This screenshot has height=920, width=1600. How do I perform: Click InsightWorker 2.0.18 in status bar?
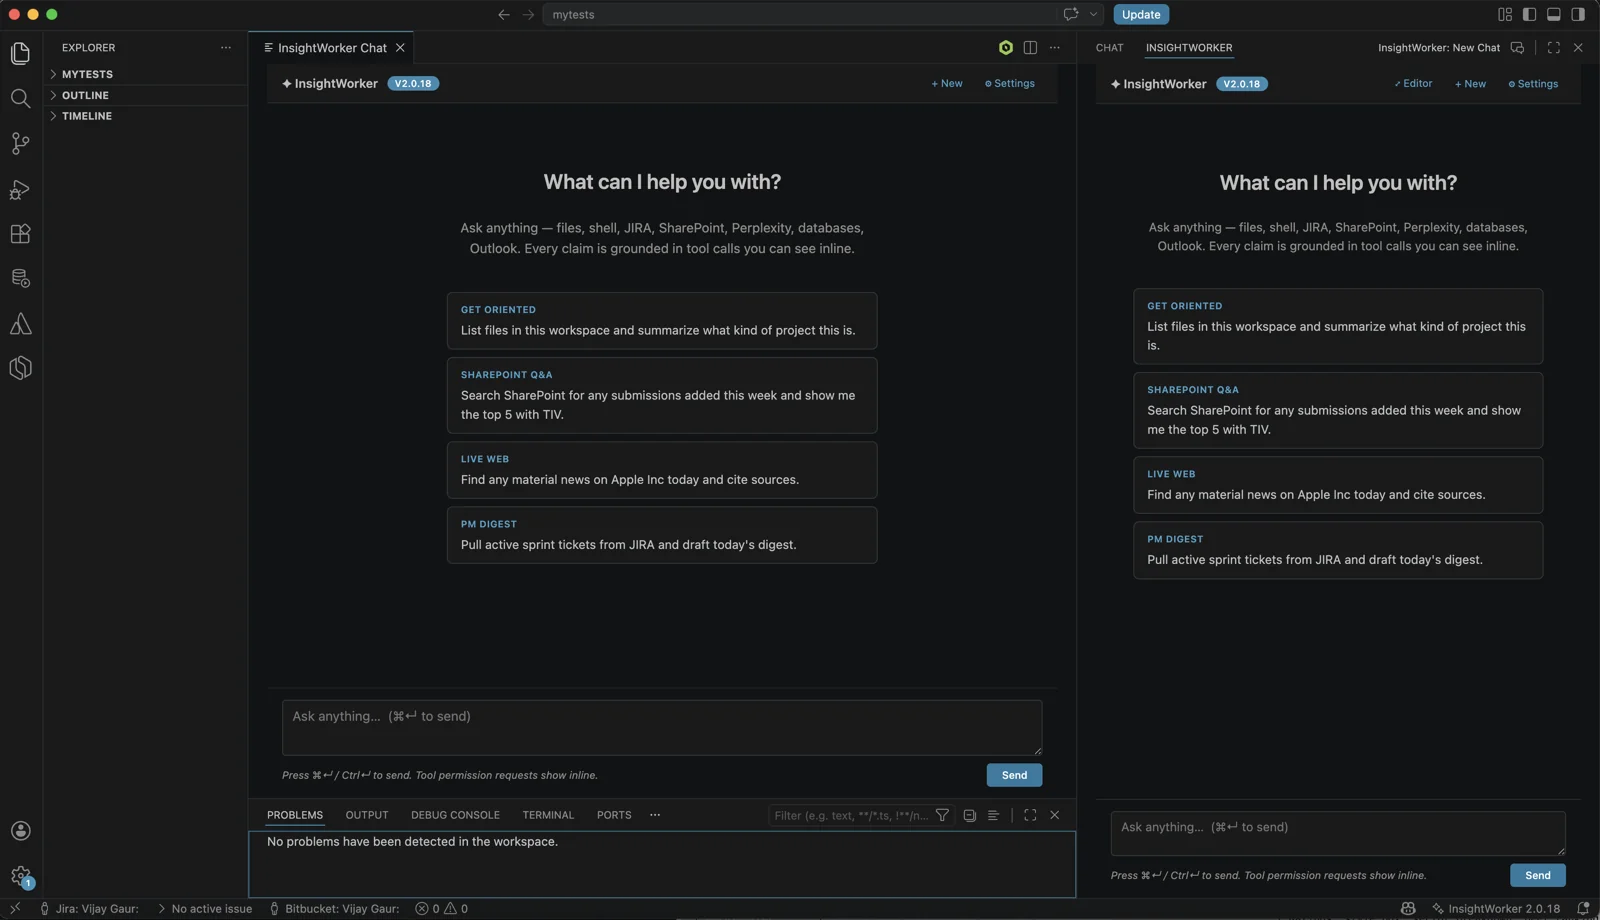1496,909
